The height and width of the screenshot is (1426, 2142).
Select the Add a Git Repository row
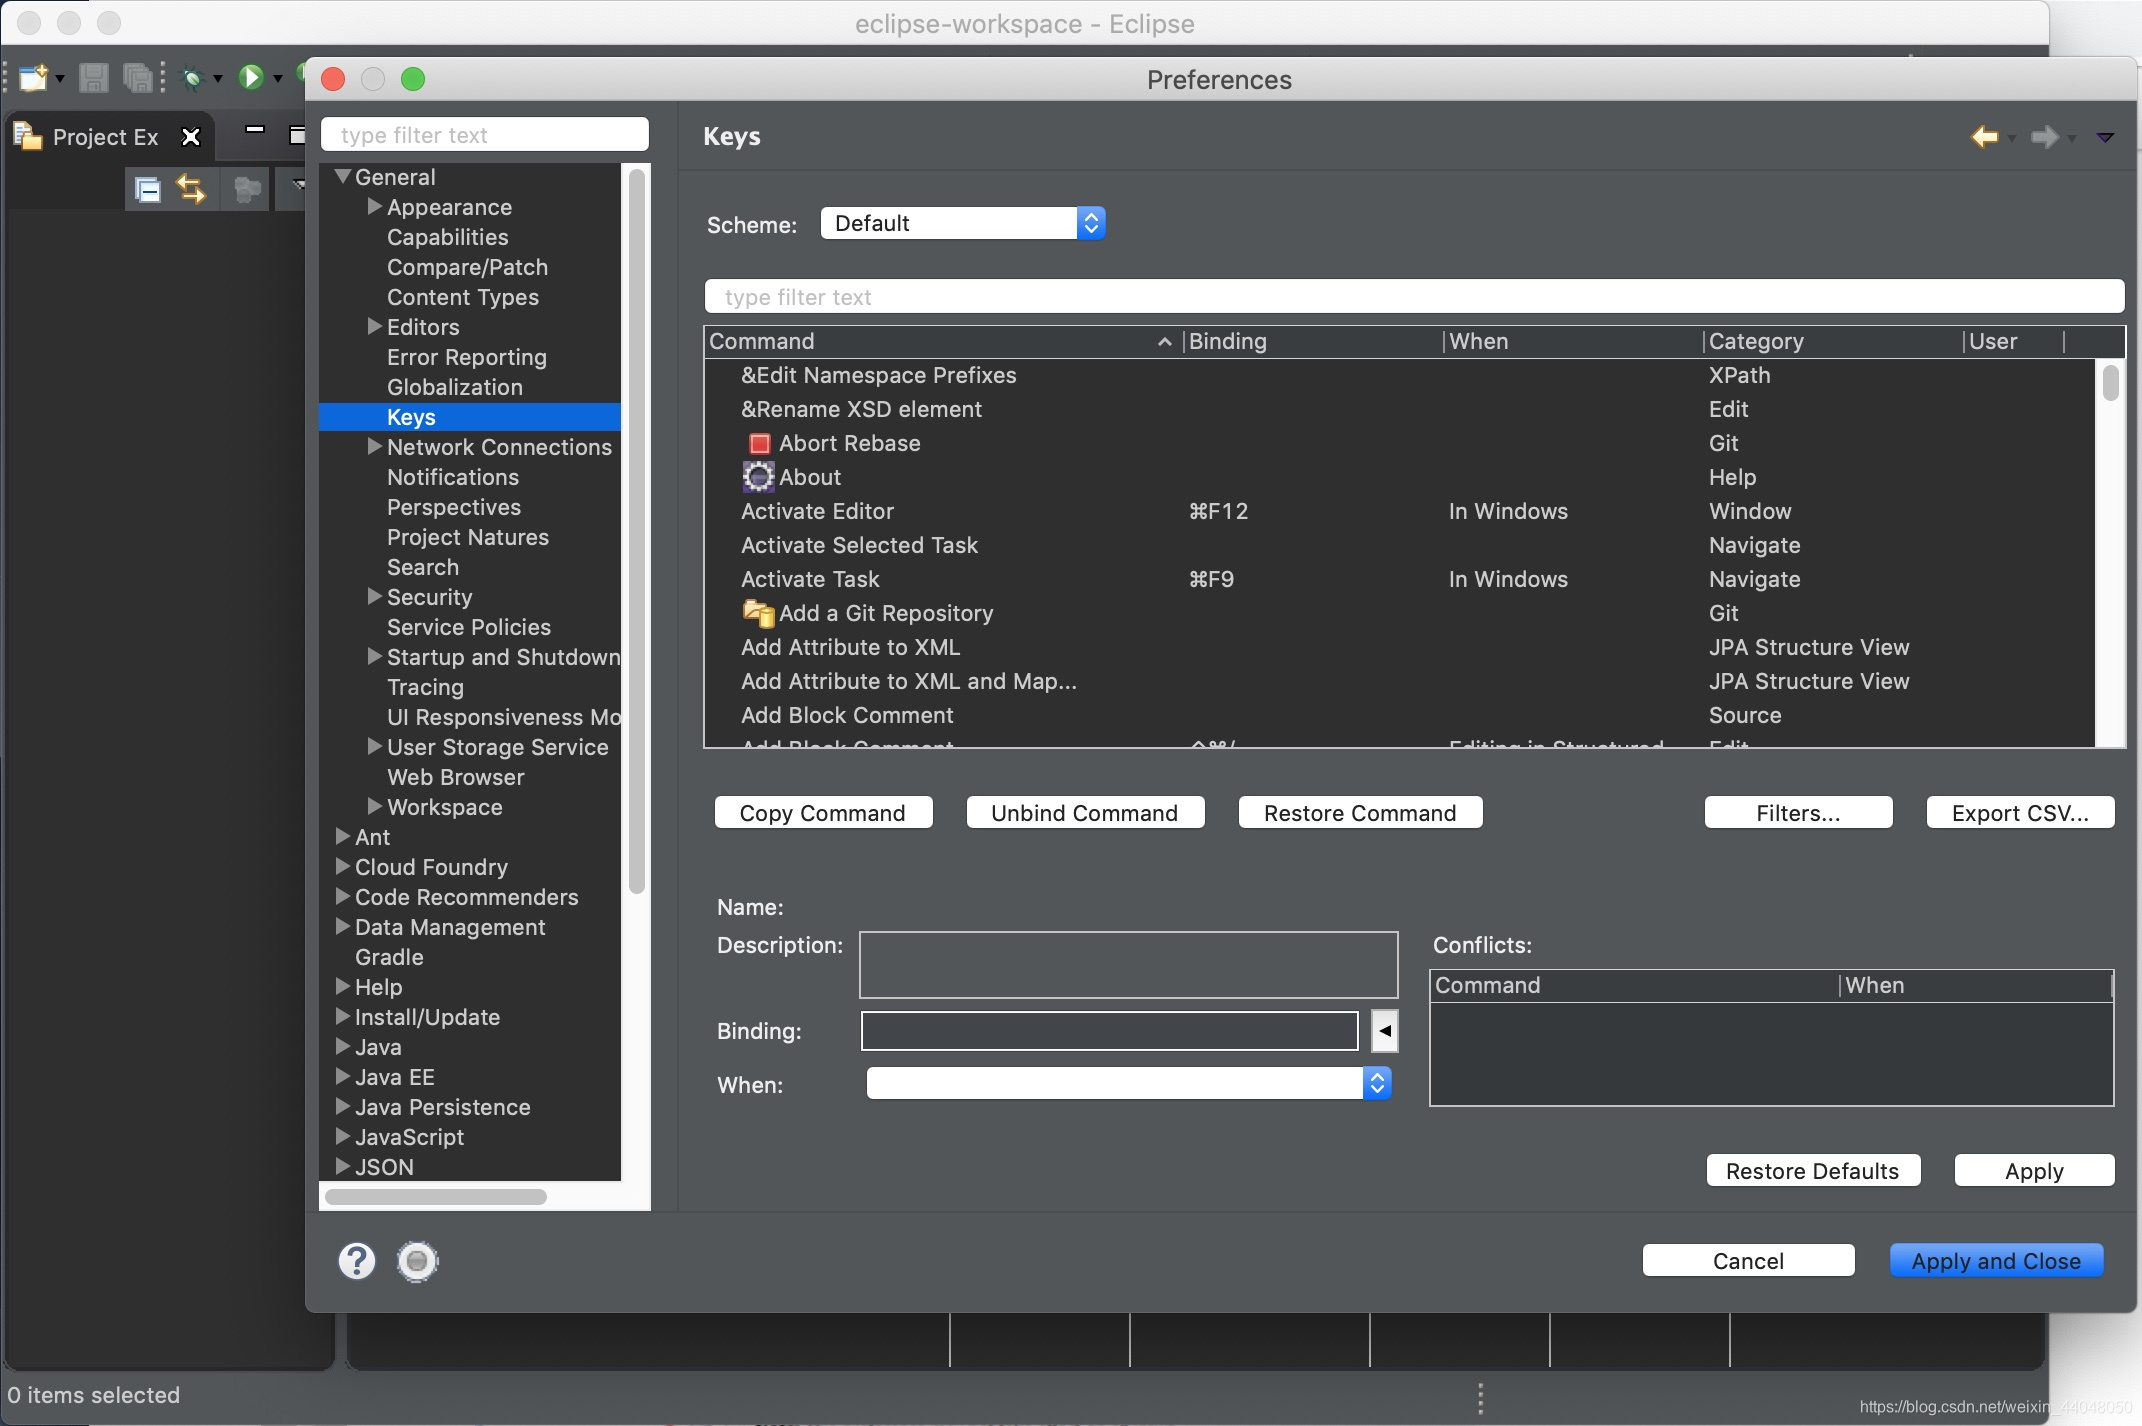point(1399,613)
